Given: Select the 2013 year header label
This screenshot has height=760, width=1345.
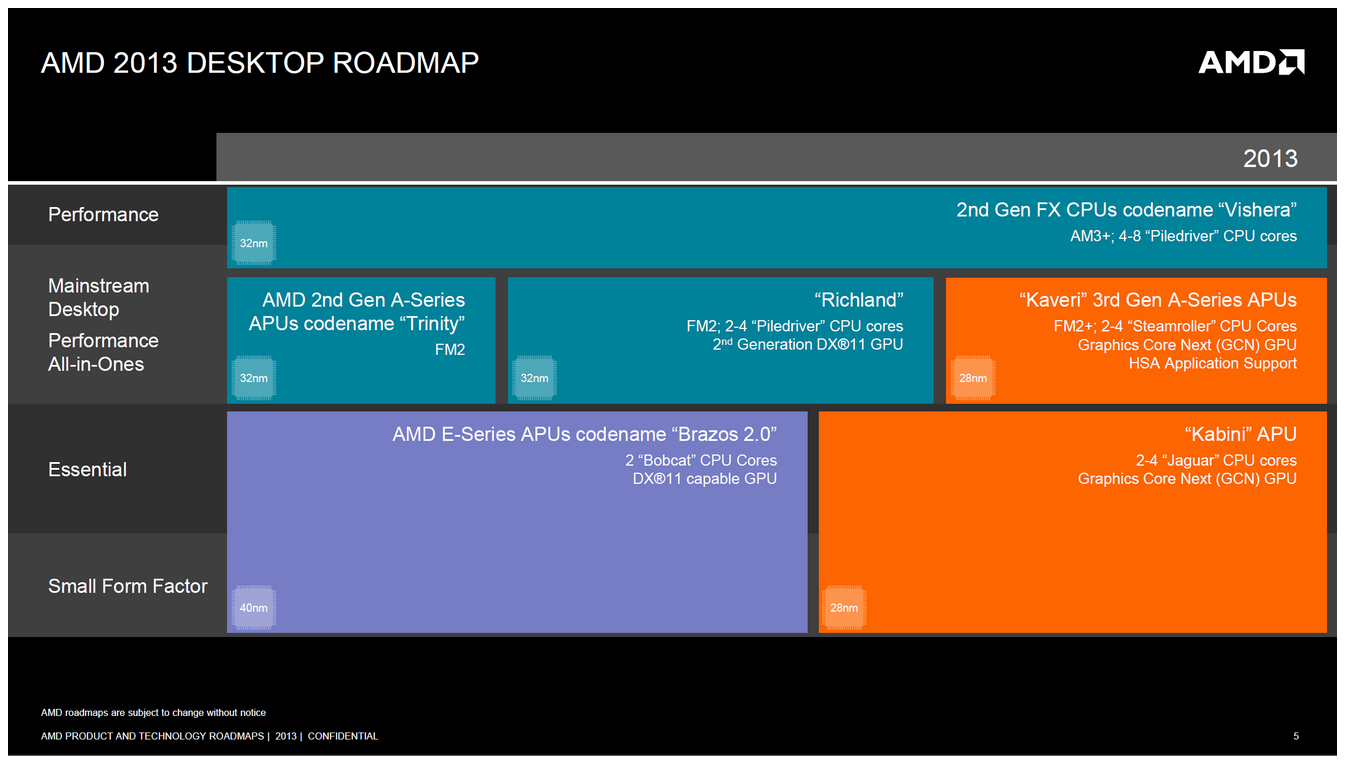Looking at the screenshot, I should tap(1270, 158).
